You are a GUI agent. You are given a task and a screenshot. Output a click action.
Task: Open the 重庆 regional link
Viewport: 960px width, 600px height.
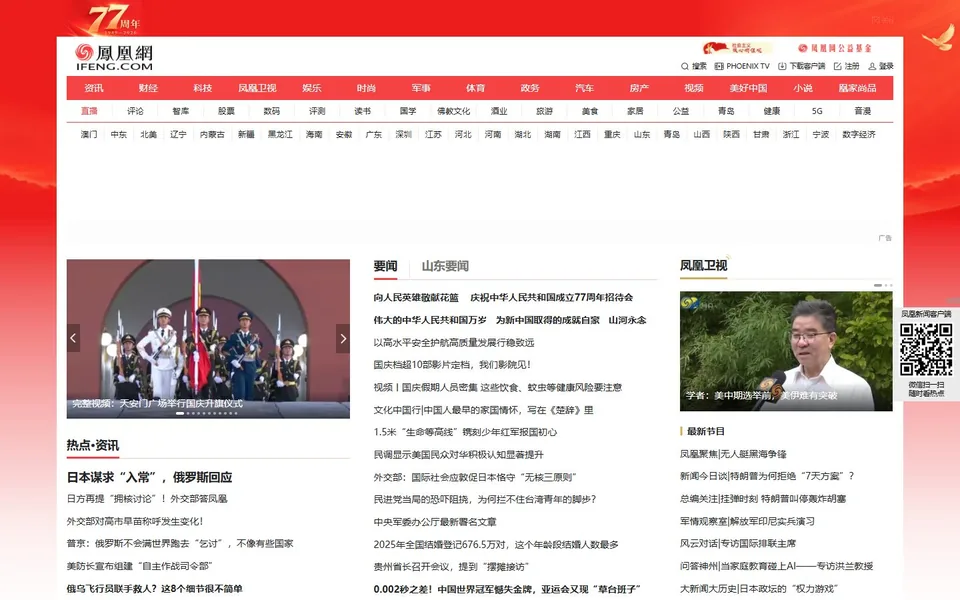tap(612, 134)
